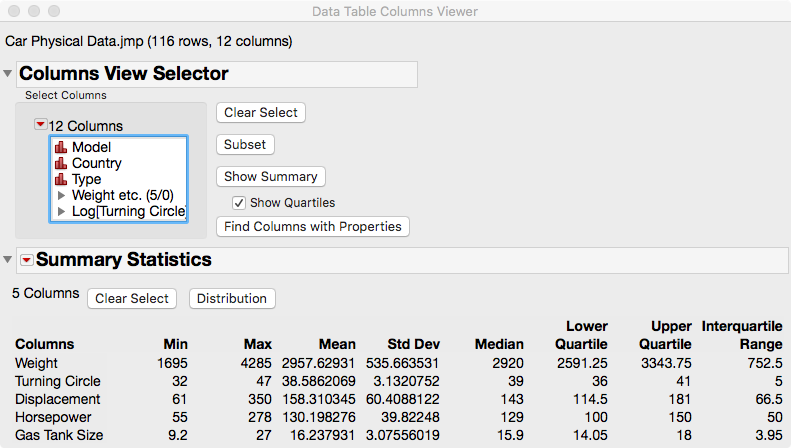Expand the Weight etc. column group
This screenshot has width=791, height=448.
(x=62, y=195)
